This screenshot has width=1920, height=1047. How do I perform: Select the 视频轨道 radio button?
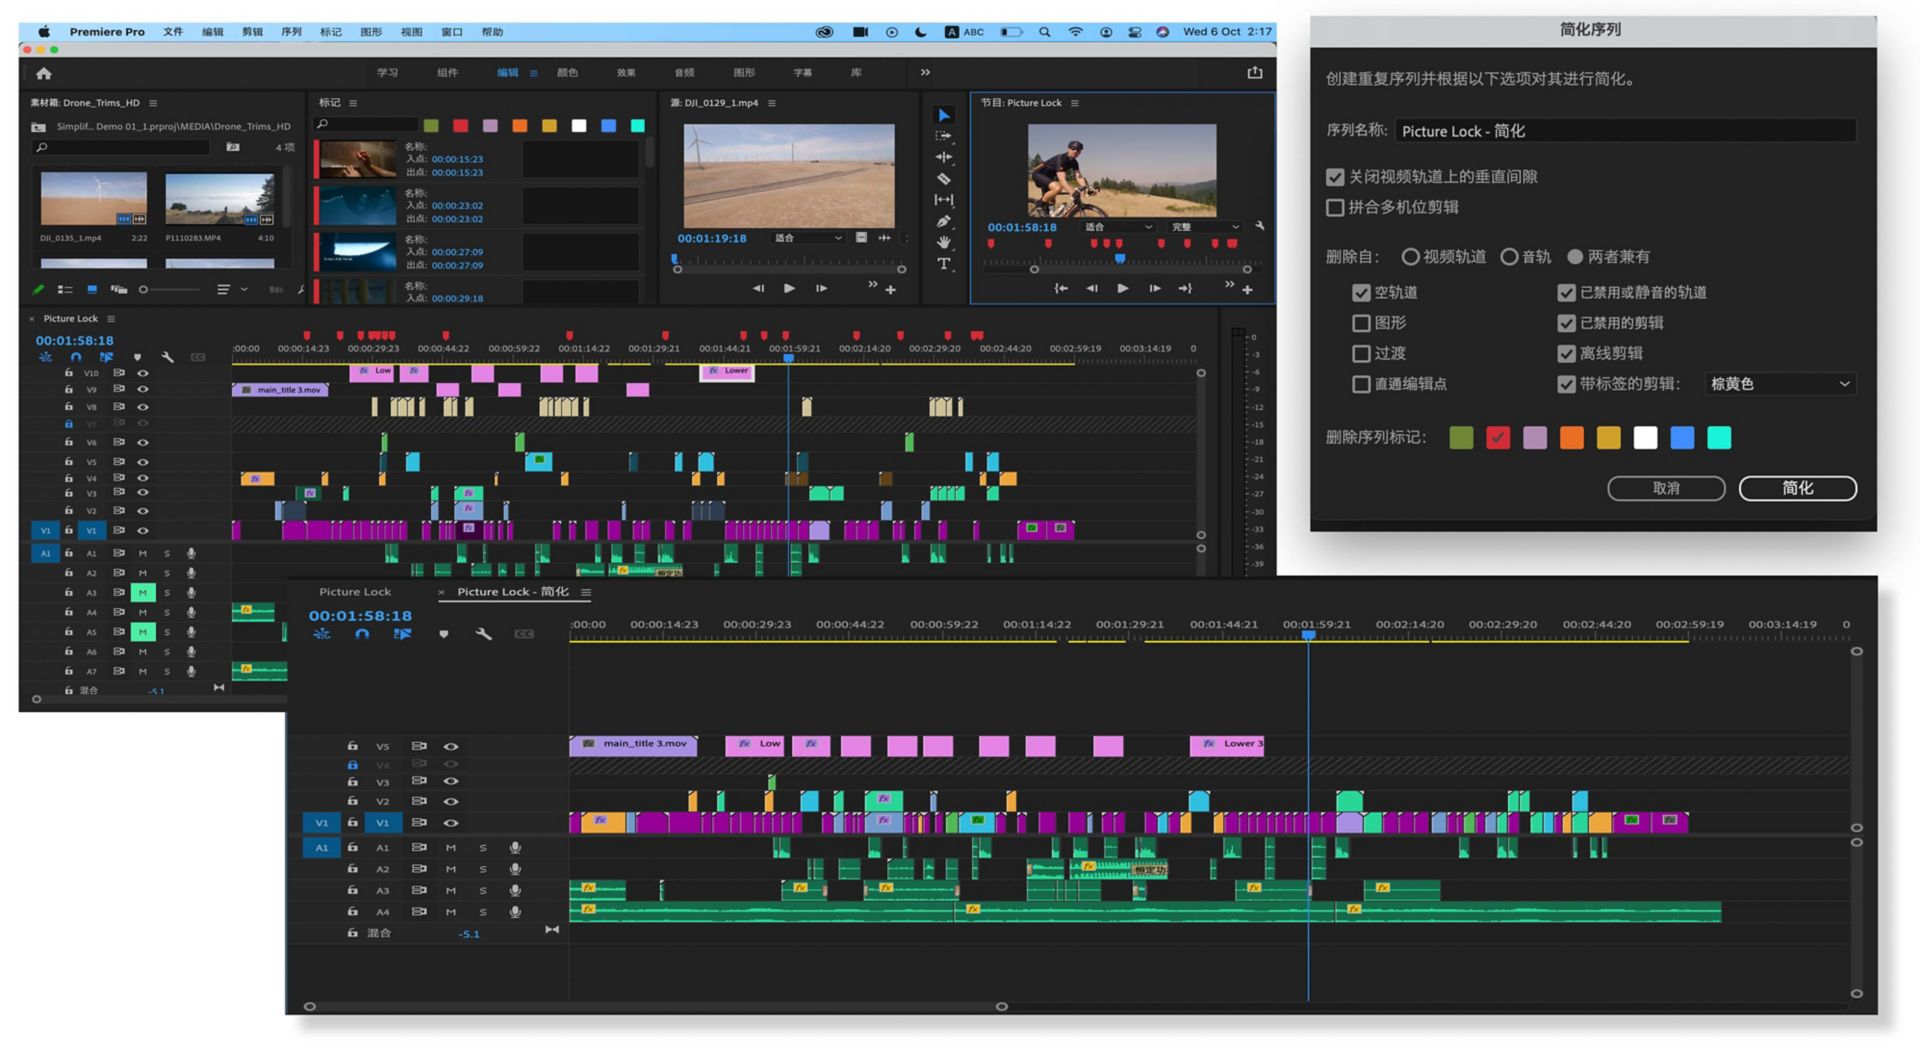[x=1410, y=257]
